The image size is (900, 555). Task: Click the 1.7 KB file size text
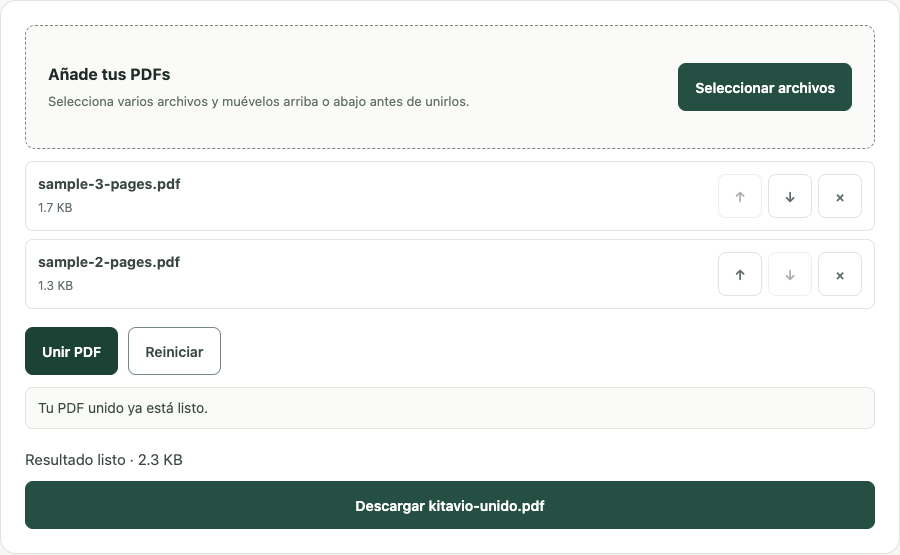tap(55, 208)
